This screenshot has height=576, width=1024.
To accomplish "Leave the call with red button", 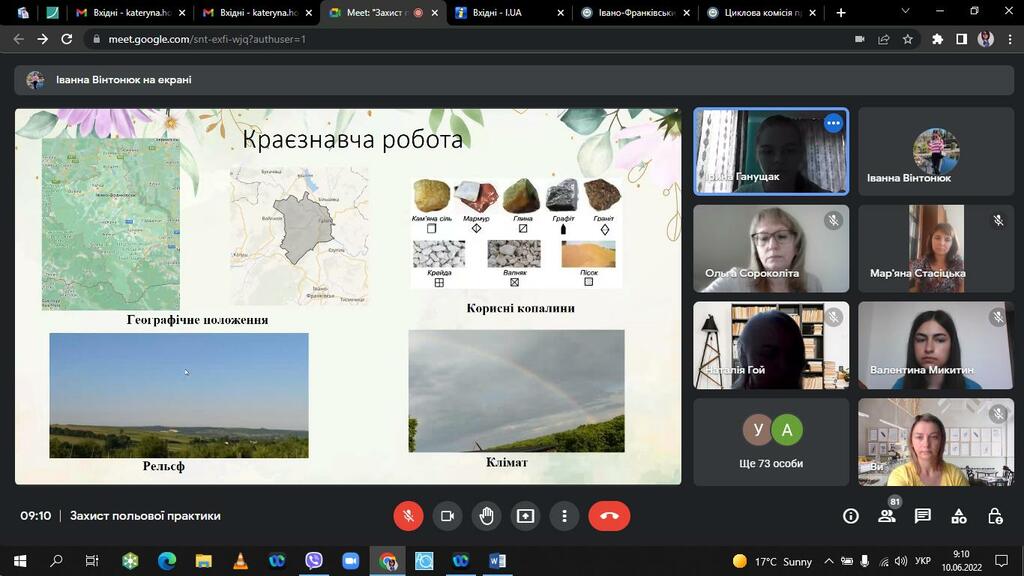I will [x=609, y=516].
